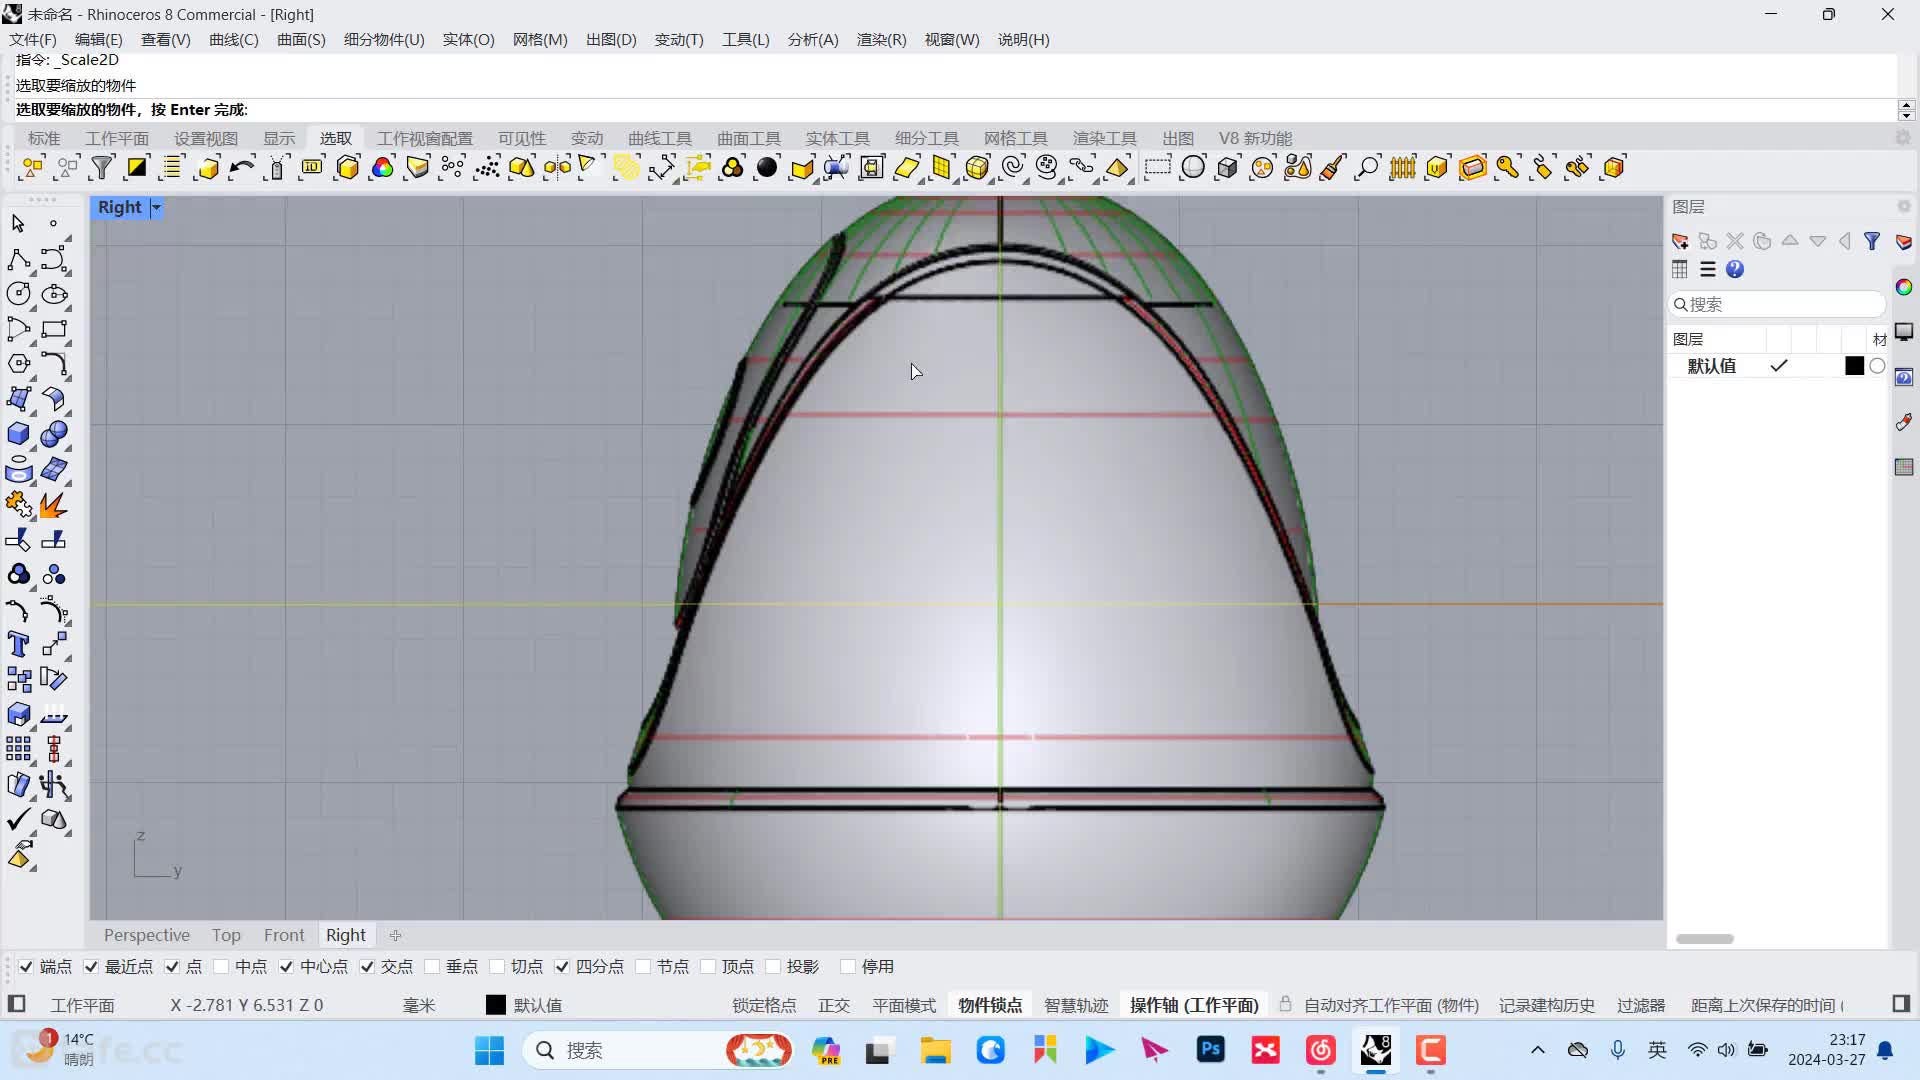
Task: Toggle 物件锁点 in status bar
Action: (990, 1005)
